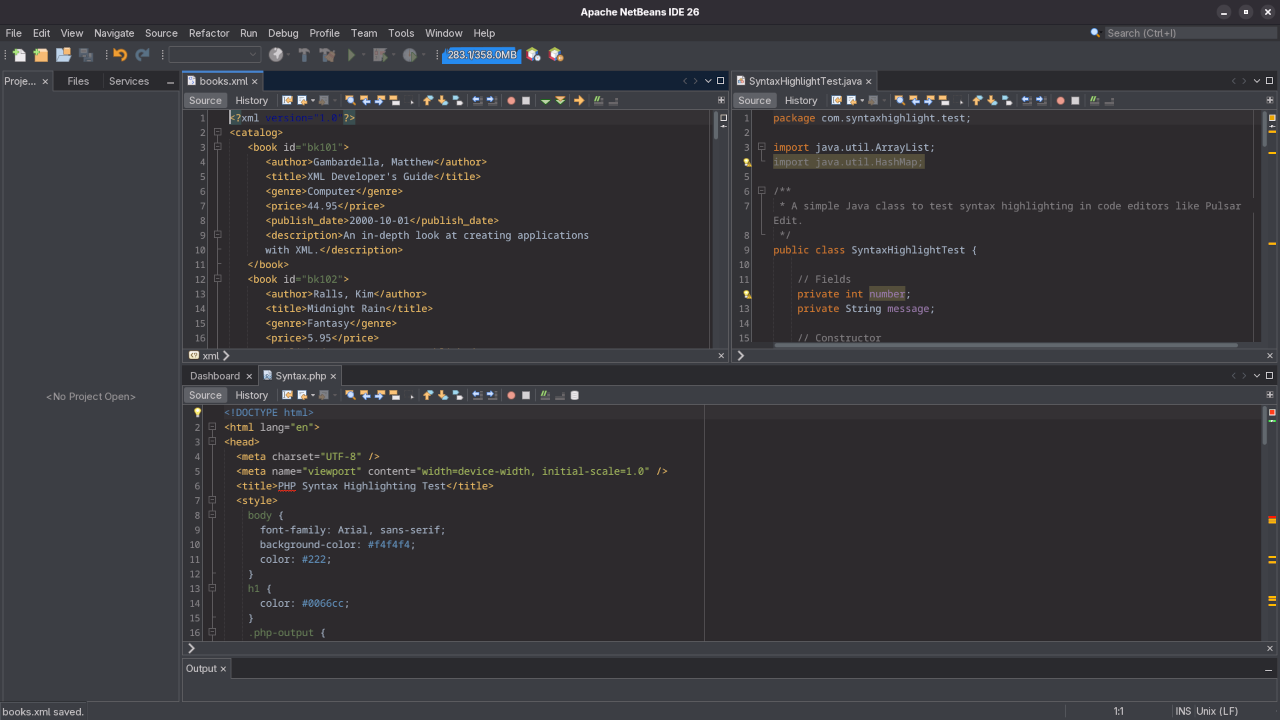
Task: Click Find Next Occurrence in books.xml toolbar
Action: click(380, 100)
